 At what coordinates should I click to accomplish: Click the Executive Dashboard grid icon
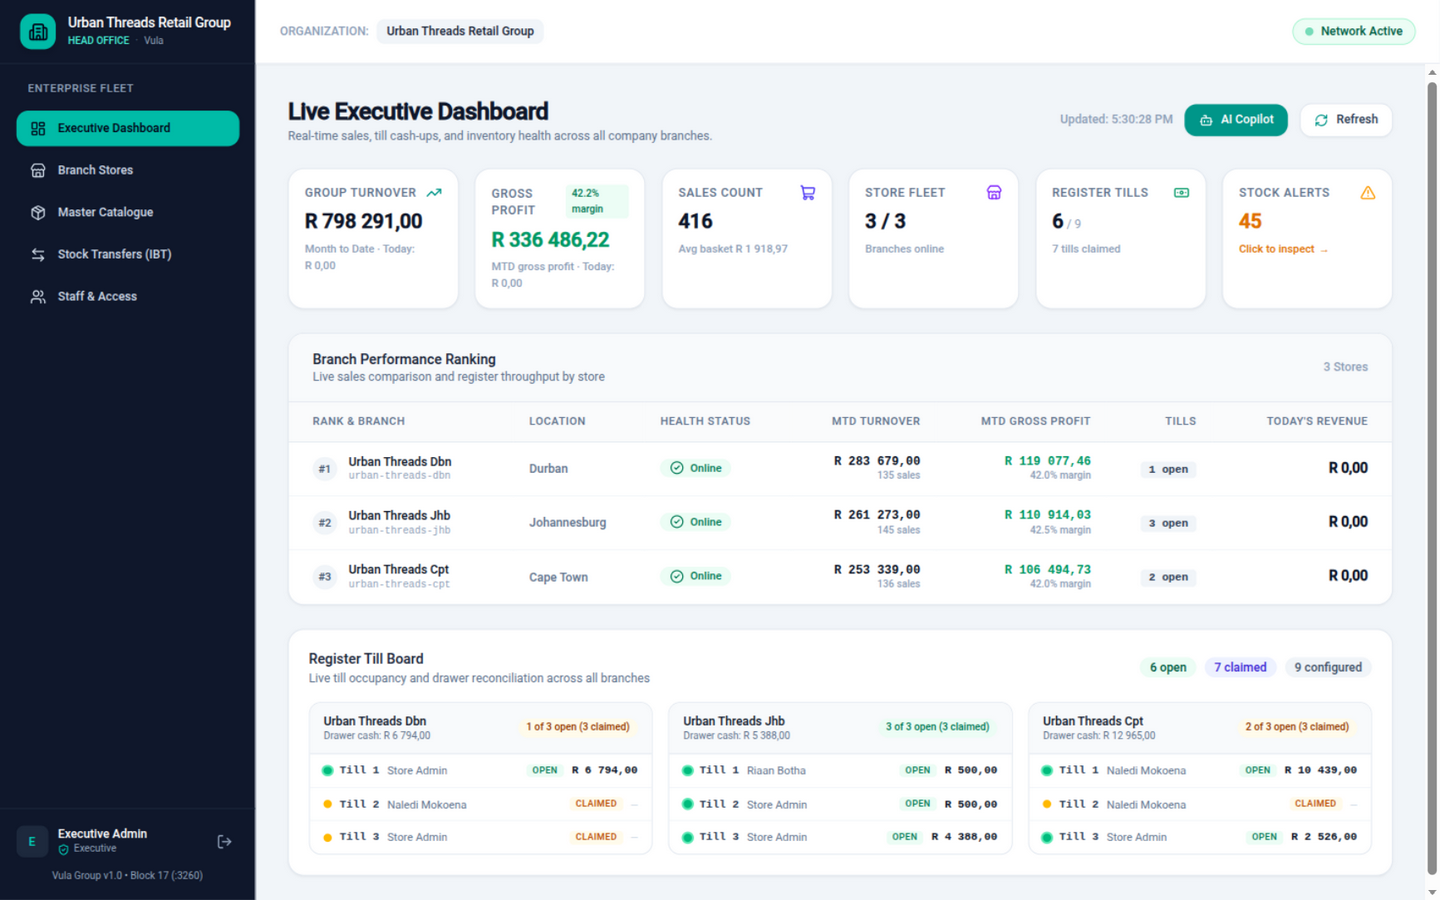click(x=38, y=128)
